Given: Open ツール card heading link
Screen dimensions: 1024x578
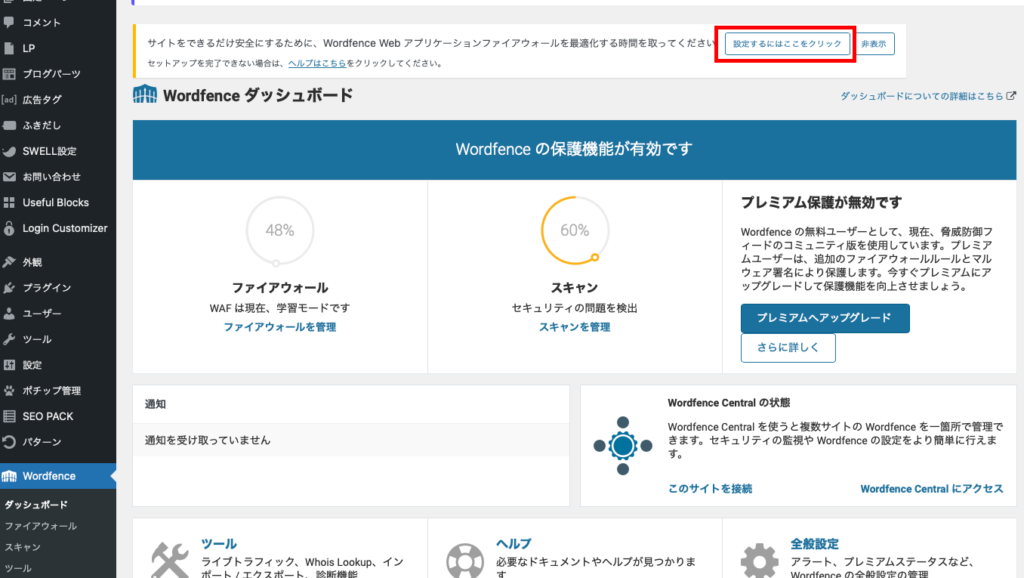Looking at the screenshot, I should tap(219, 543).
